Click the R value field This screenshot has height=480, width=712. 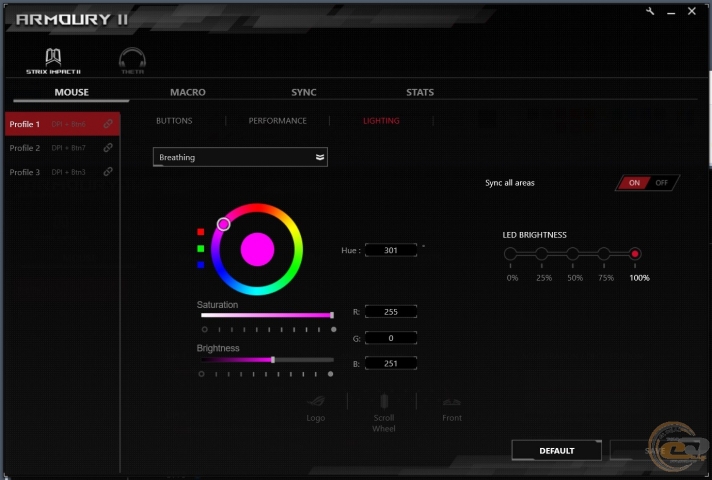click(x=391, y=312)
